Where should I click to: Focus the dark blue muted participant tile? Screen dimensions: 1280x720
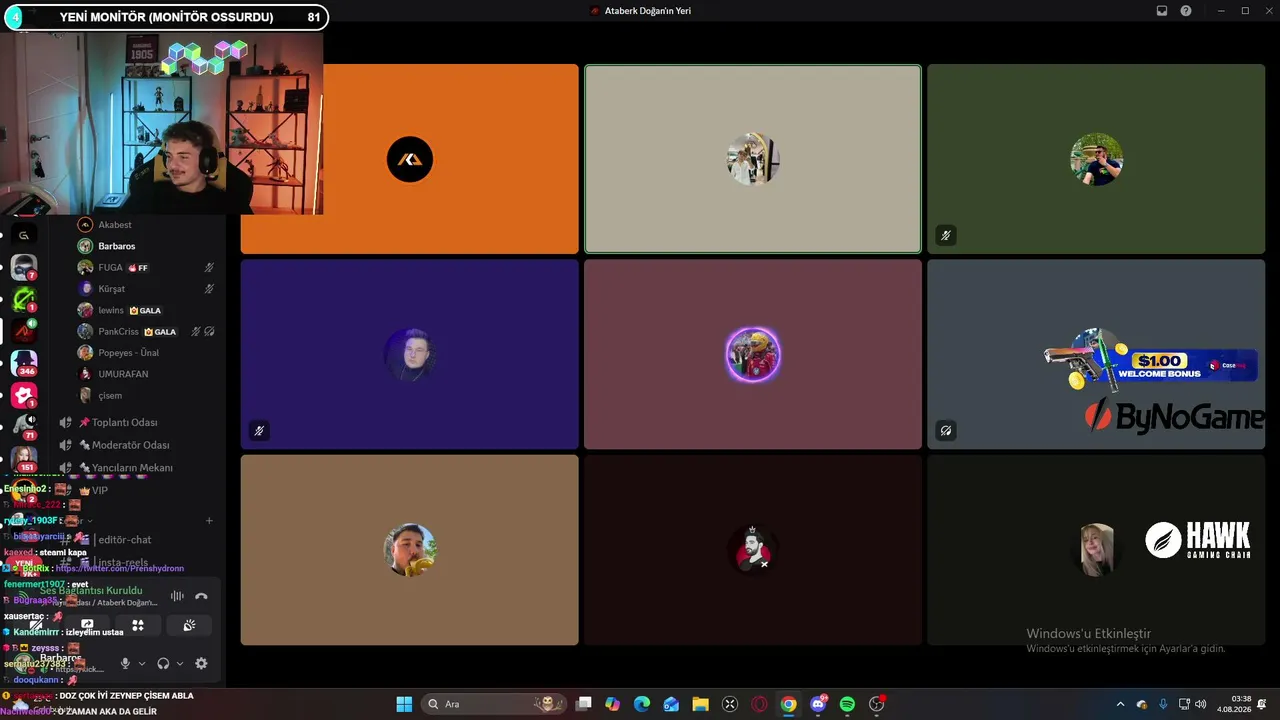point(410,355)
